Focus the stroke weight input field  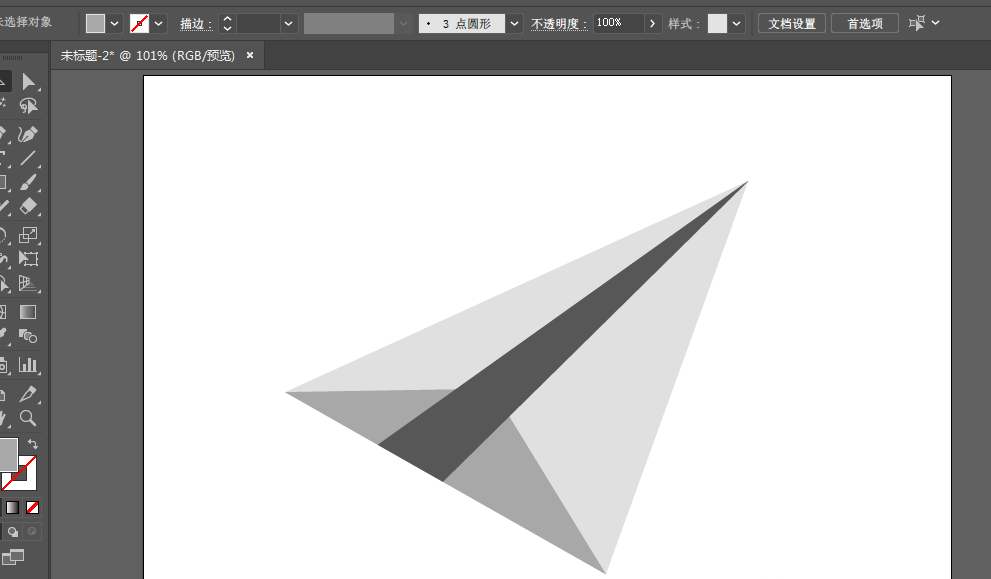tap(258, 23)
